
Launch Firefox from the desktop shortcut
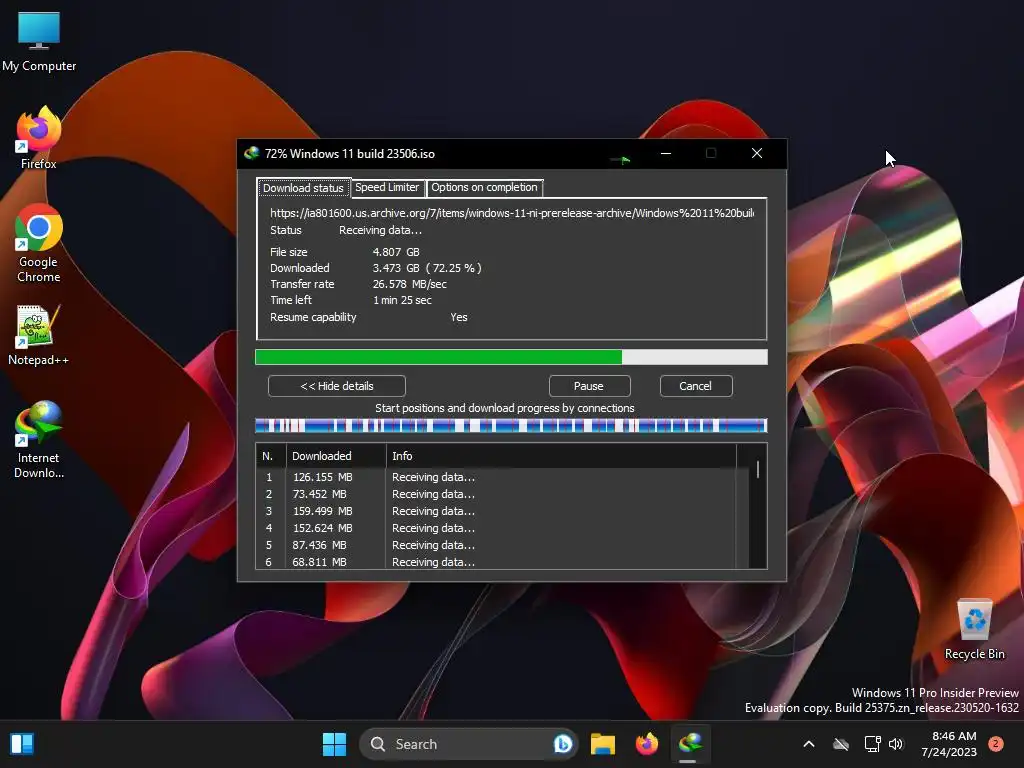39,138
